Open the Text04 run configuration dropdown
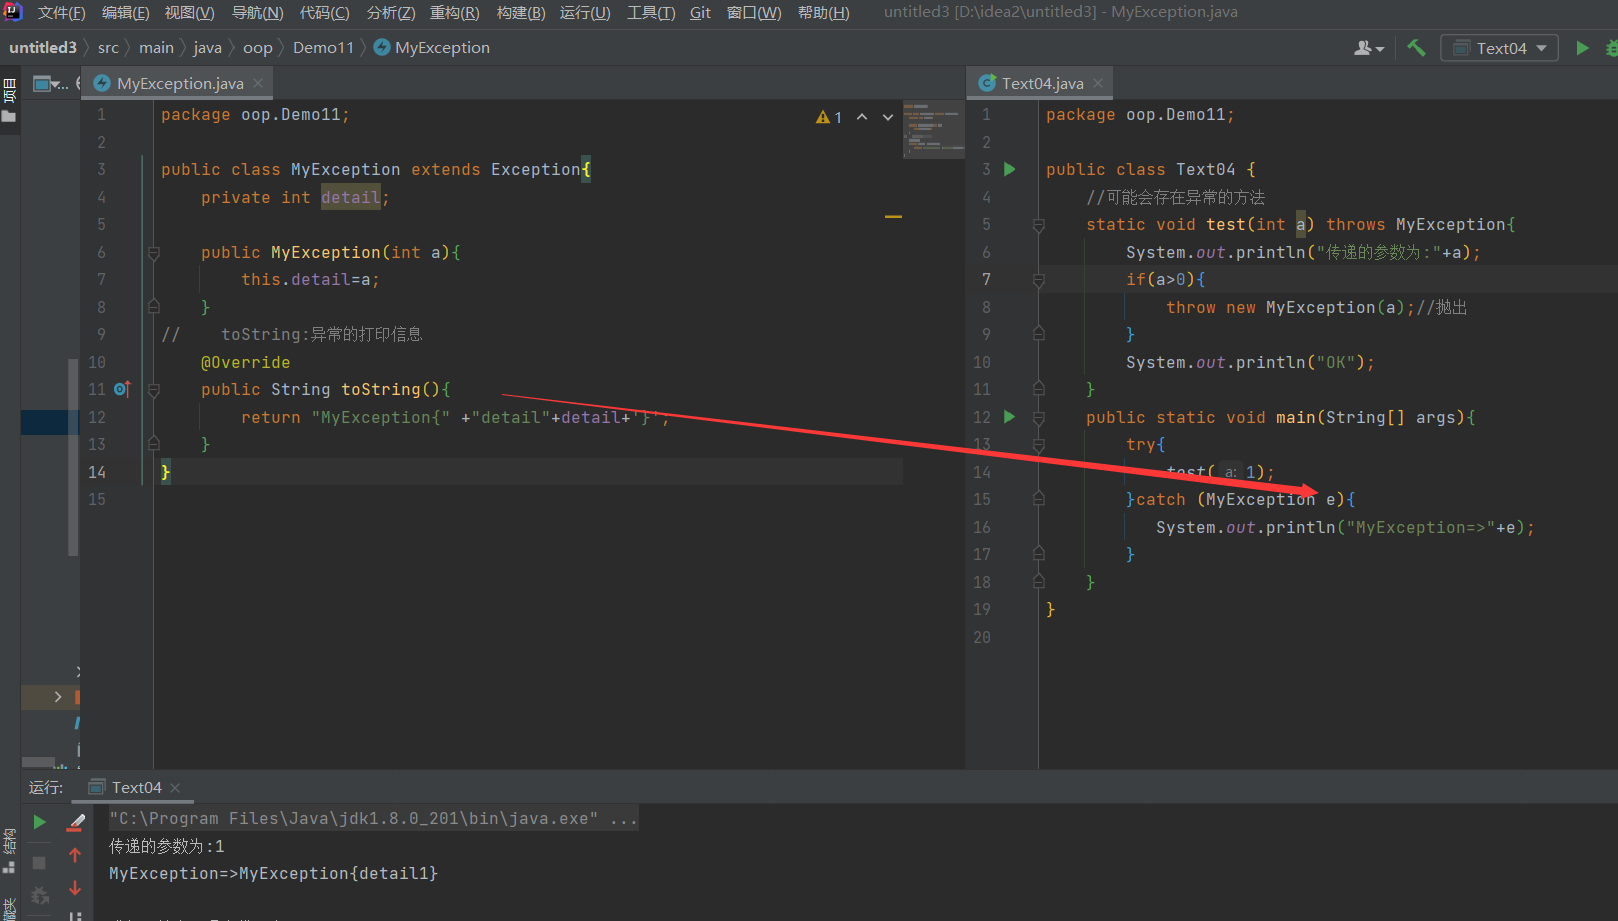1618x921 pixels. [x=1499, y=48]
